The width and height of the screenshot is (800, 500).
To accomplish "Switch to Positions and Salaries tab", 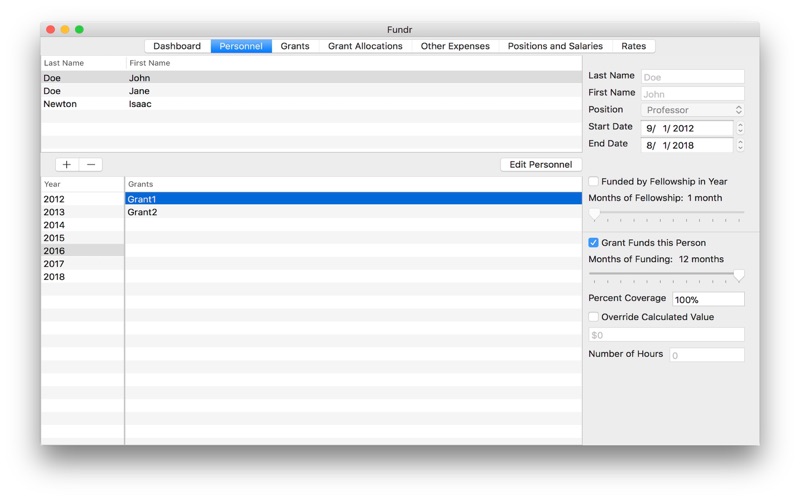I will tap(555, 46).
